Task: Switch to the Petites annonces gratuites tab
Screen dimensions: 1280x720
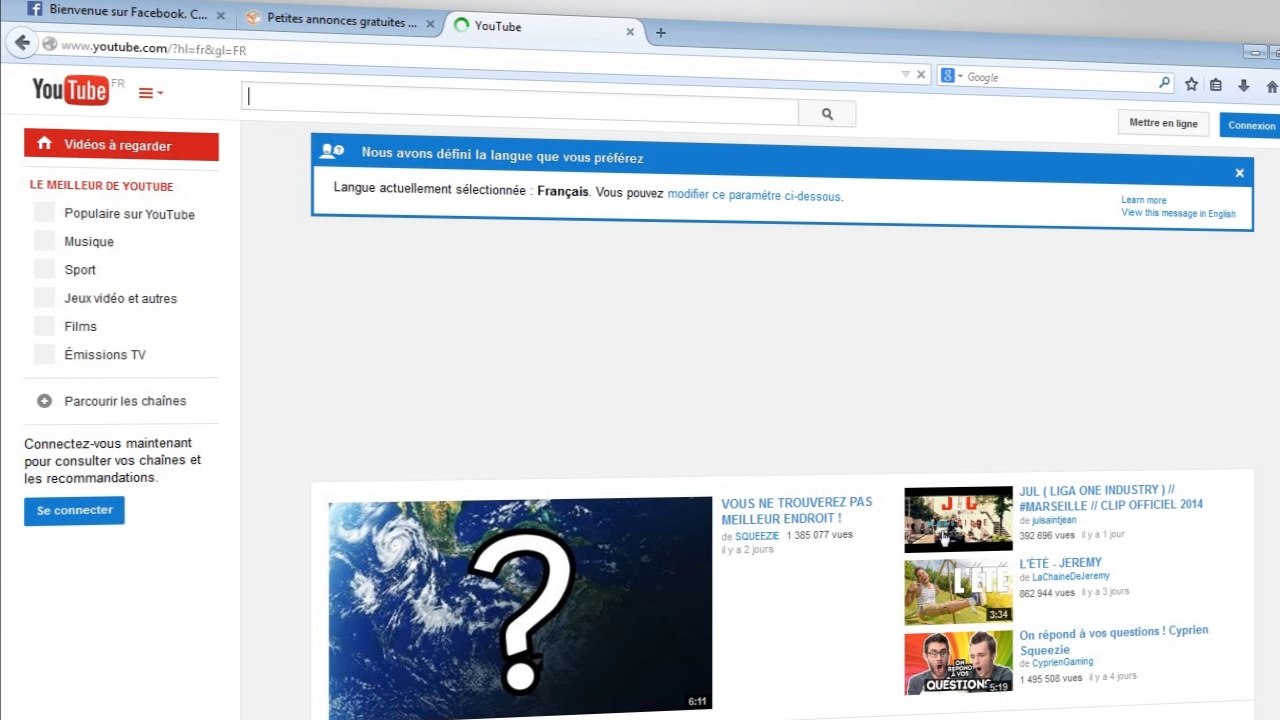Action: tap(341, 21)
